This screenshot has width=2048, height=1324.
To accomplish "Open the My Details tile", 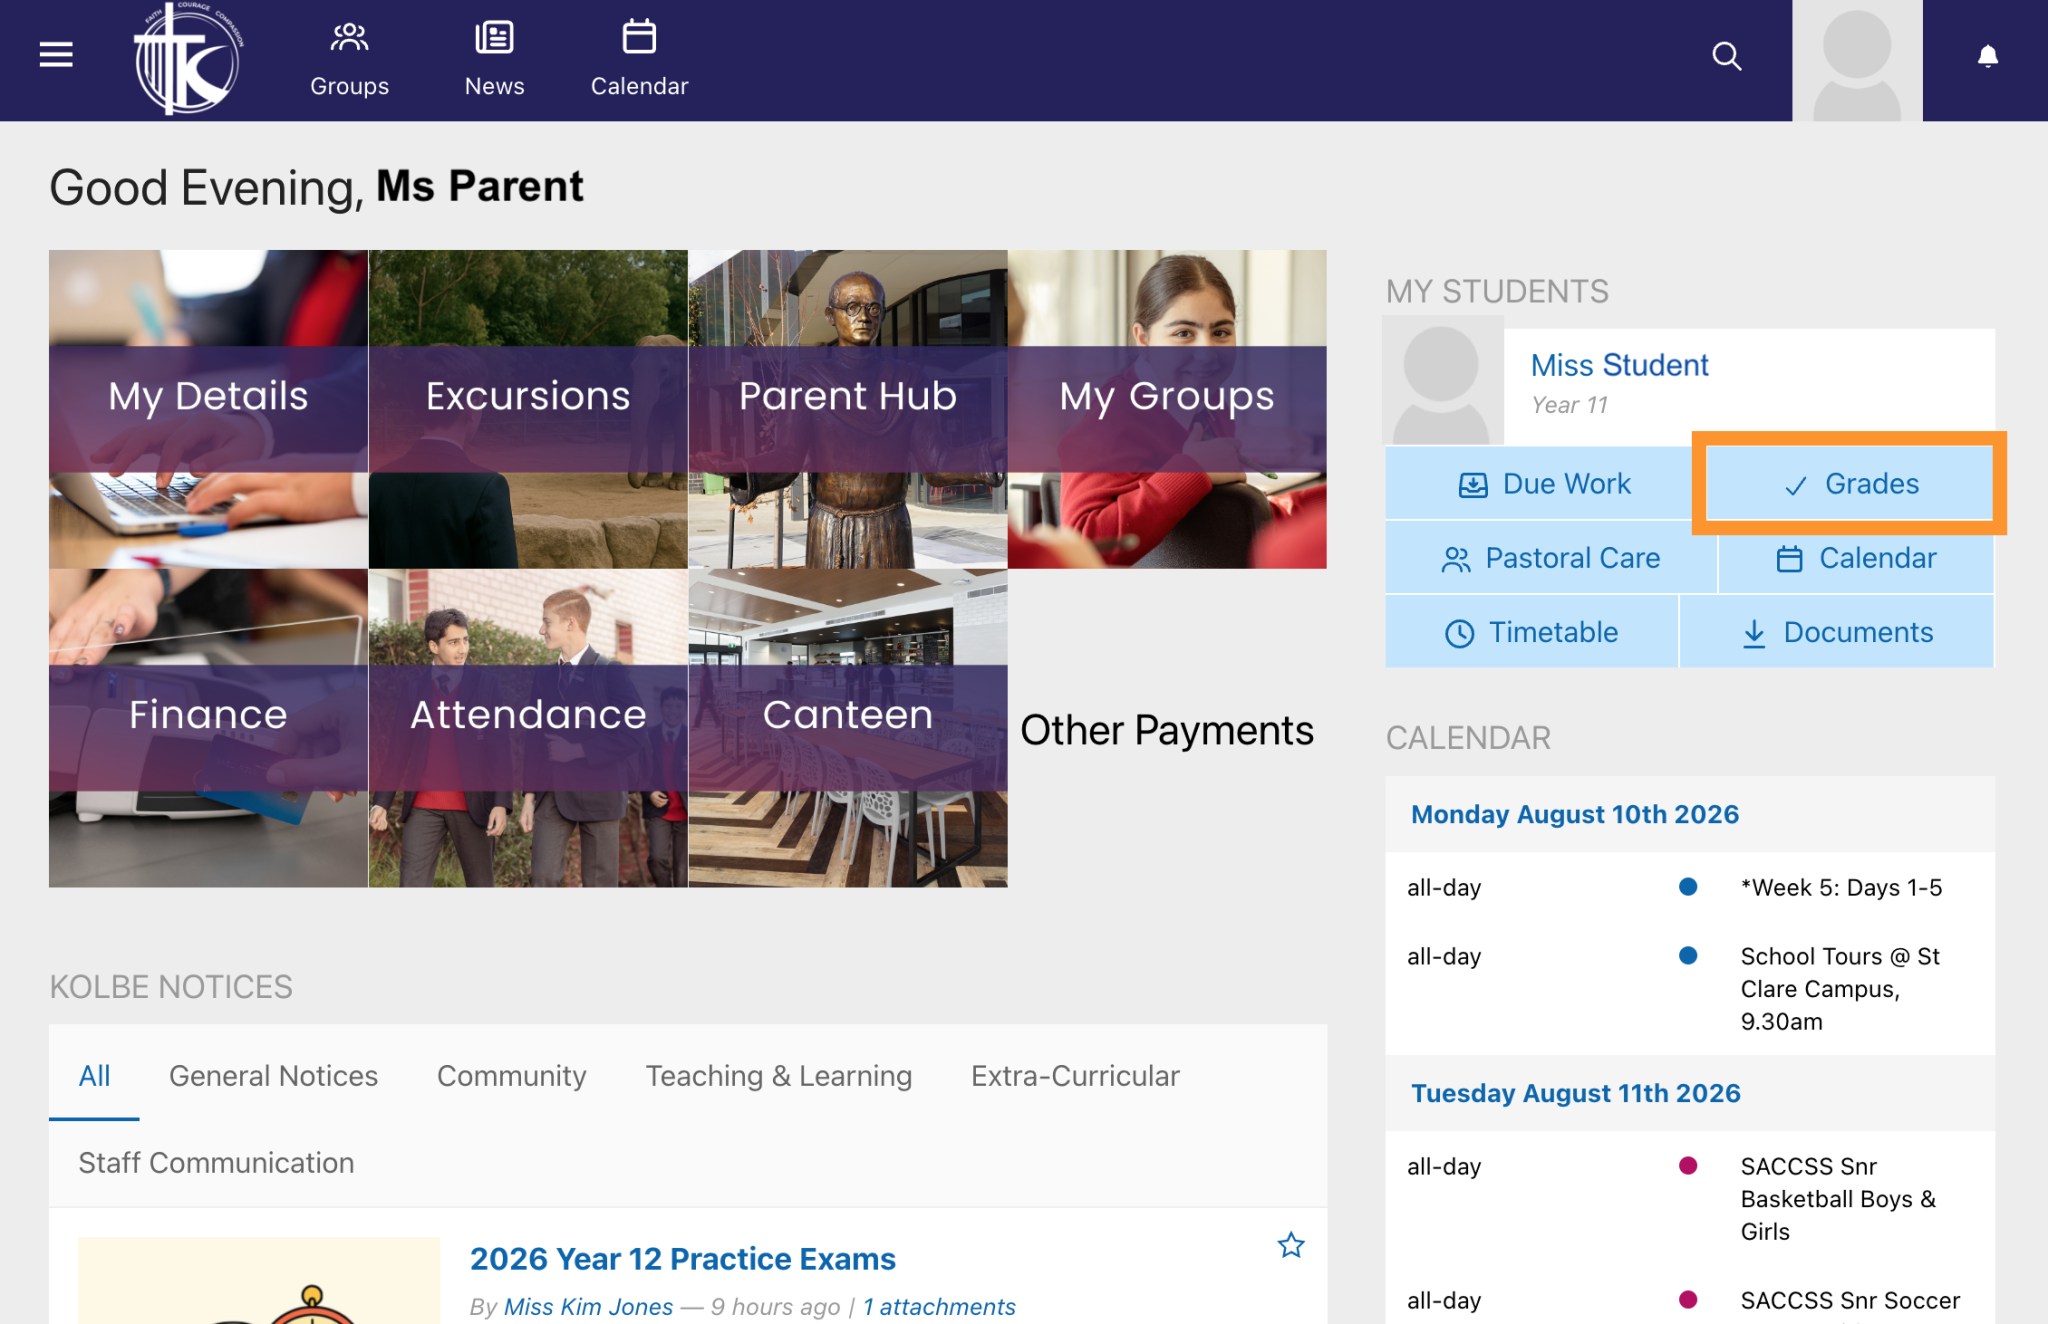I will tap(208, 409).
